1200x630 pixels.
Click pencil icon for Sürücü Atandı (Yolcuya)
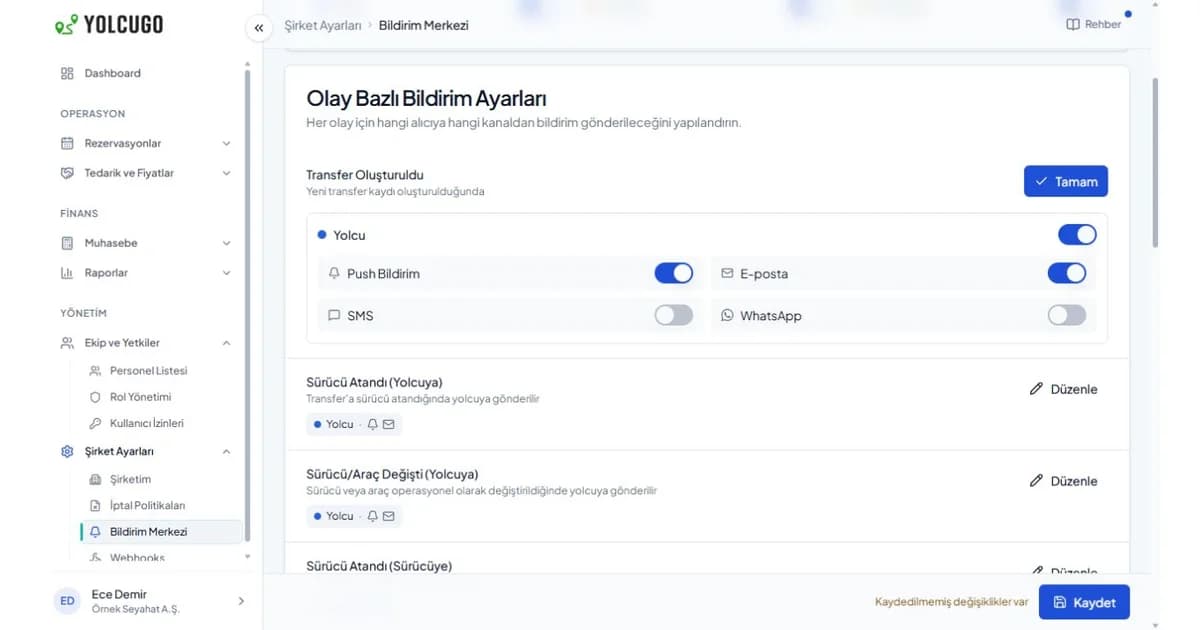(x=1036, y=389)
